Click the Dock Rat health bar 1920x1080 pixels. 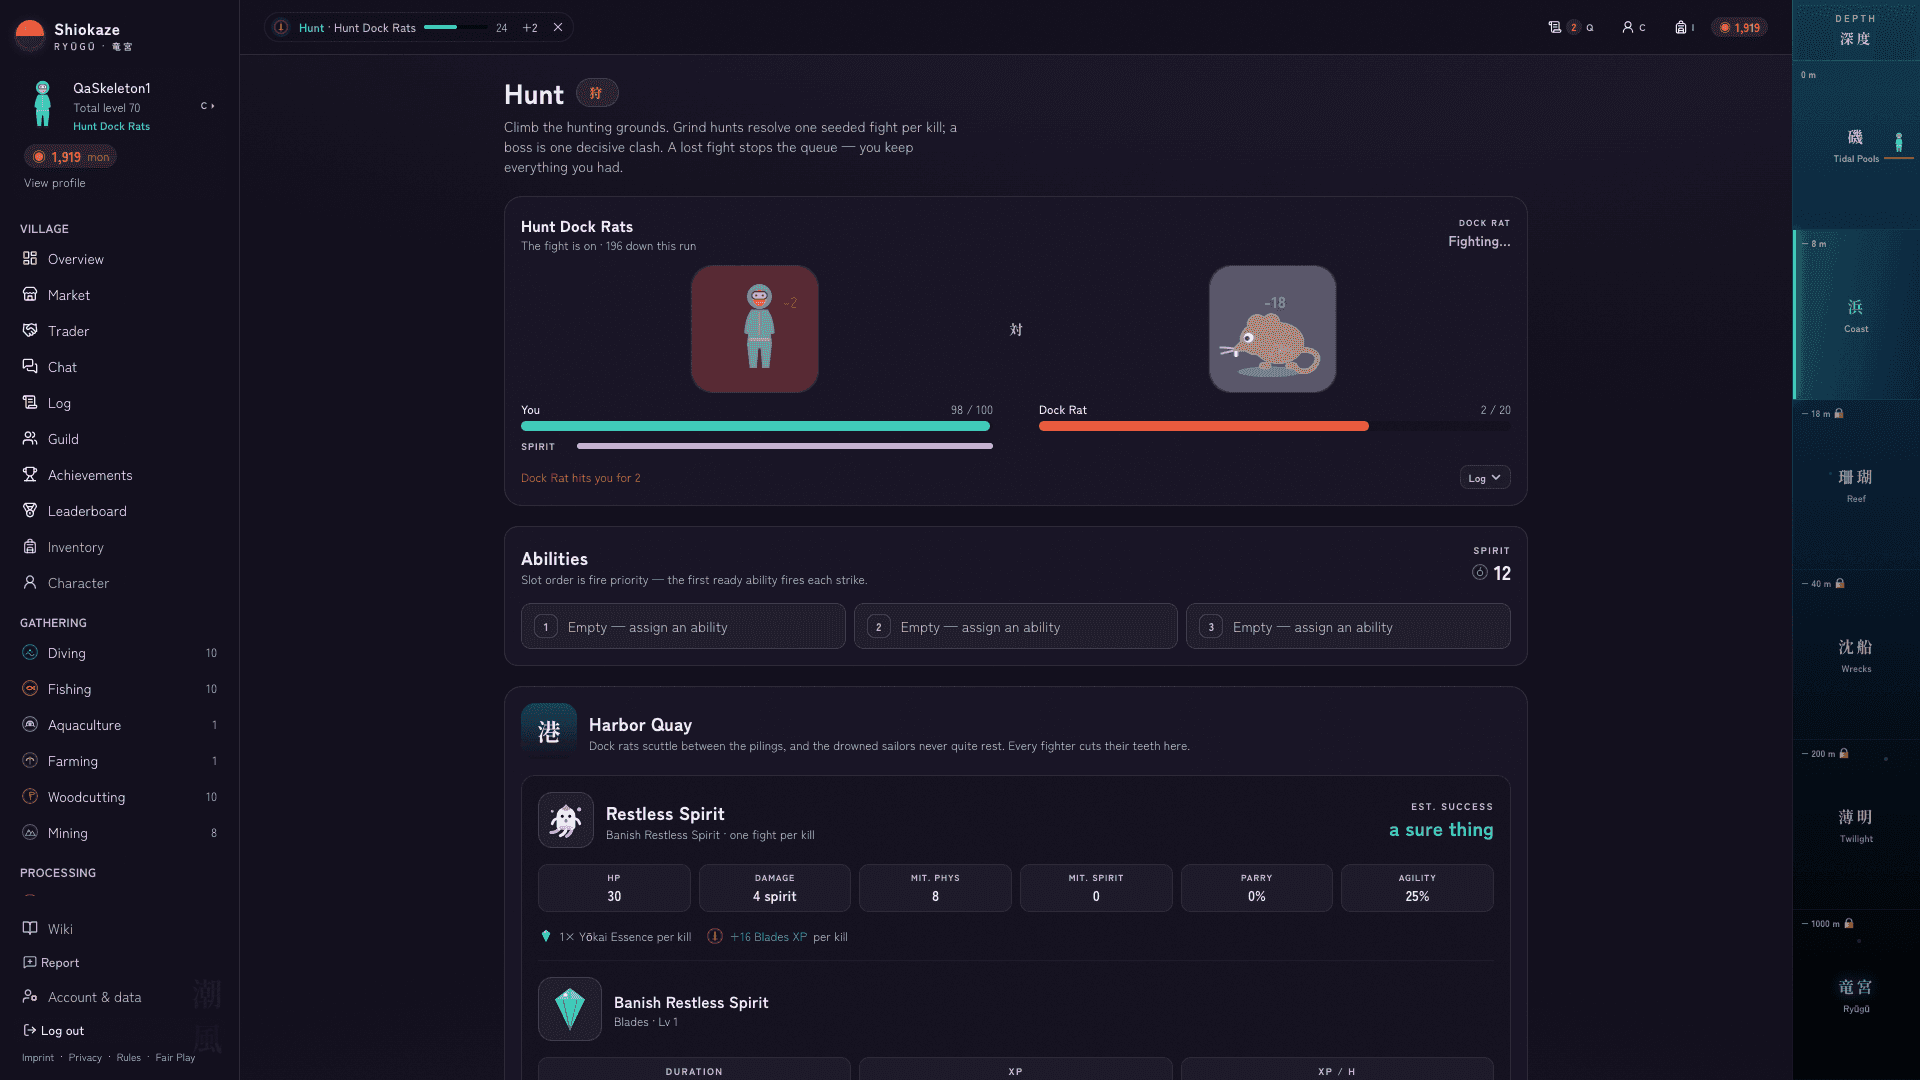pyautogui.click(x=1274, y=426)
